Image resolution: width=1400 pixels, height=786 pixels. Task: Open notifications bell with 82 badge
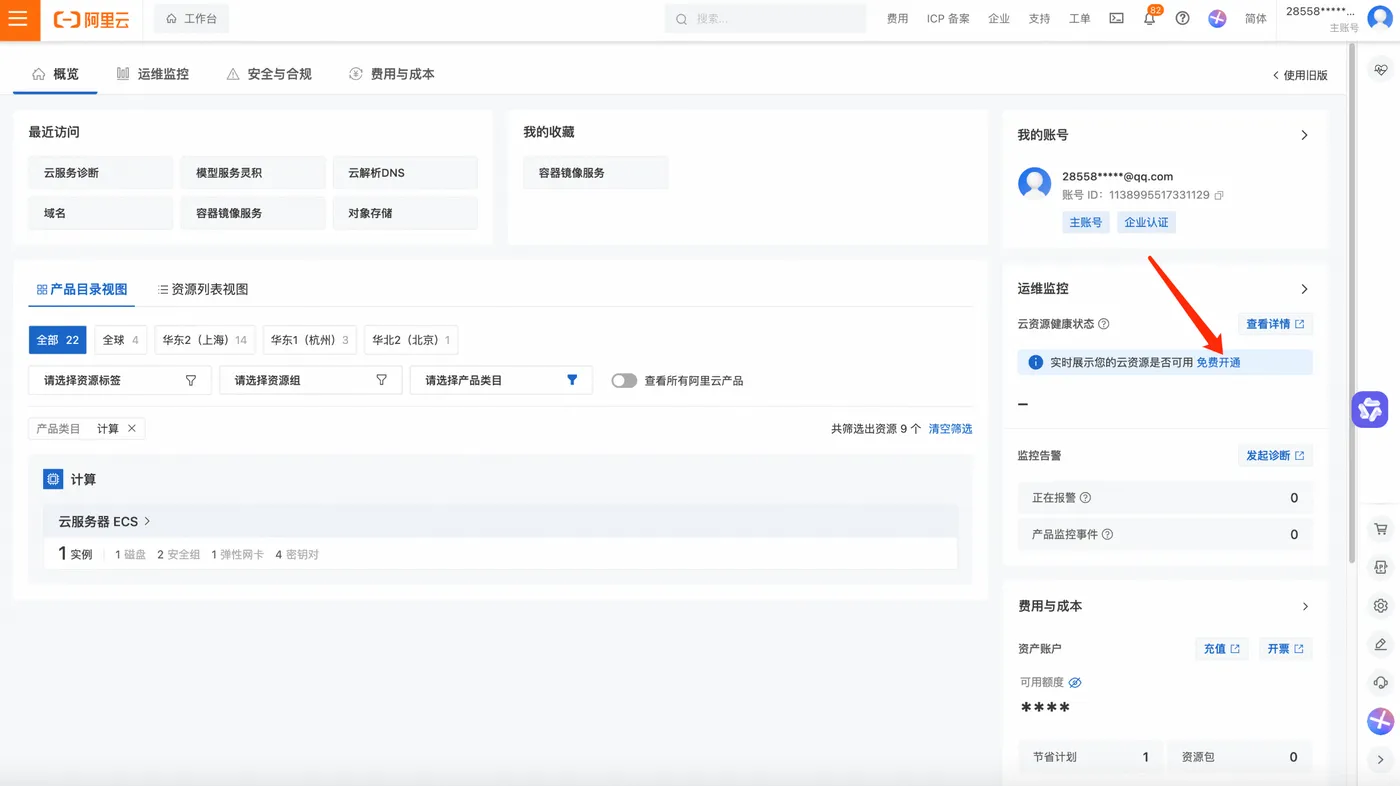pyautogui.click(x=1150, y=17)
